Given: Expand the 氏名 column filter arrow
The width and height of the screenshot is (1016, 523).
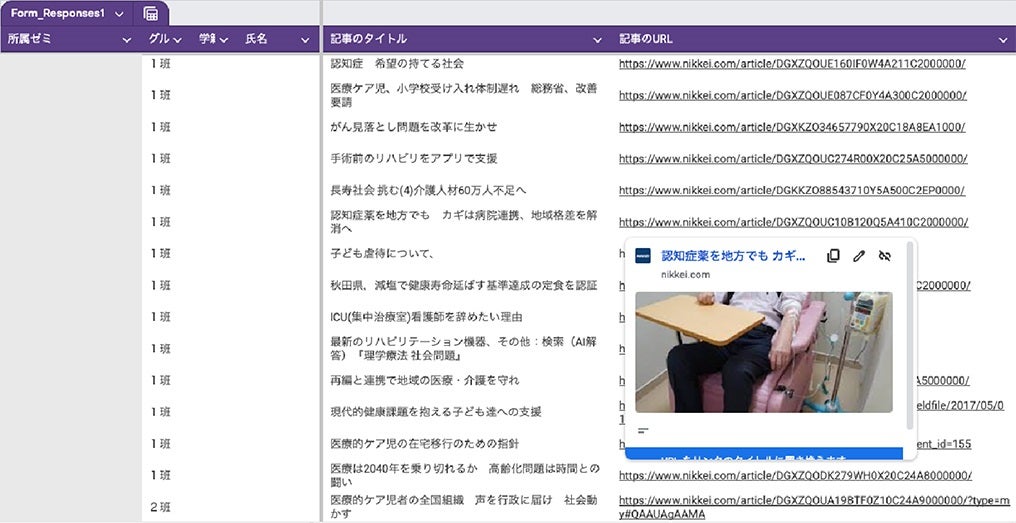Looking at the screenshot, I should (x=305, y=40).
